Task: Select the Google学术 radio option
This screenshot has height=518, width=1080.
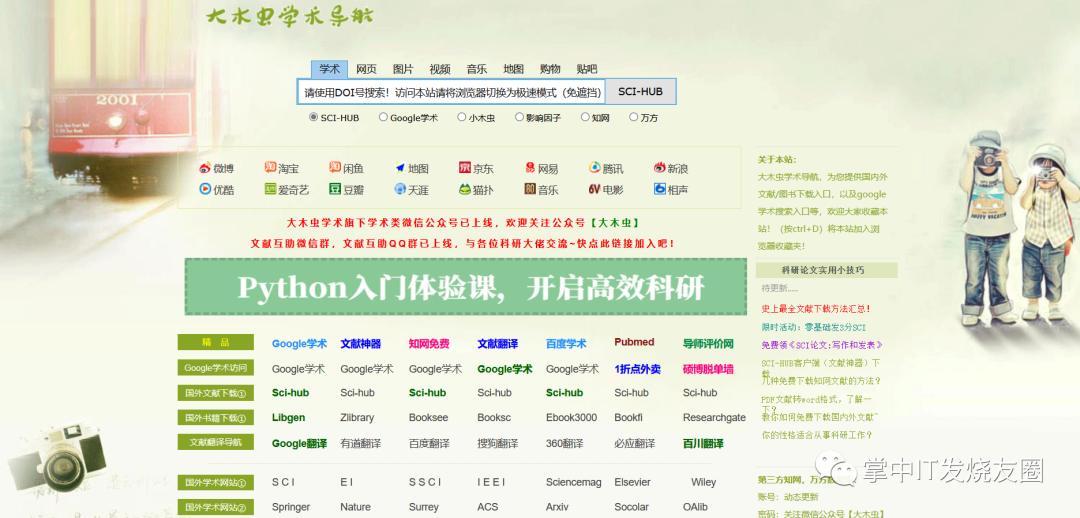Action: tap(383, 117)
